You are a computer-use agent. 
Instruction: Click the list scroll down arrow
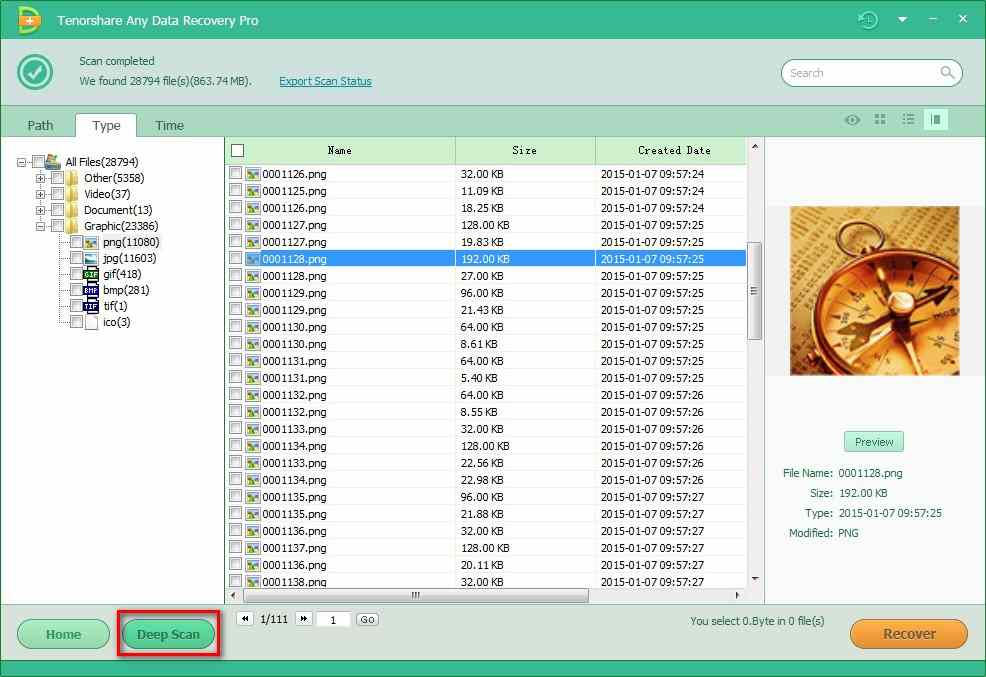tap(755, 578)
